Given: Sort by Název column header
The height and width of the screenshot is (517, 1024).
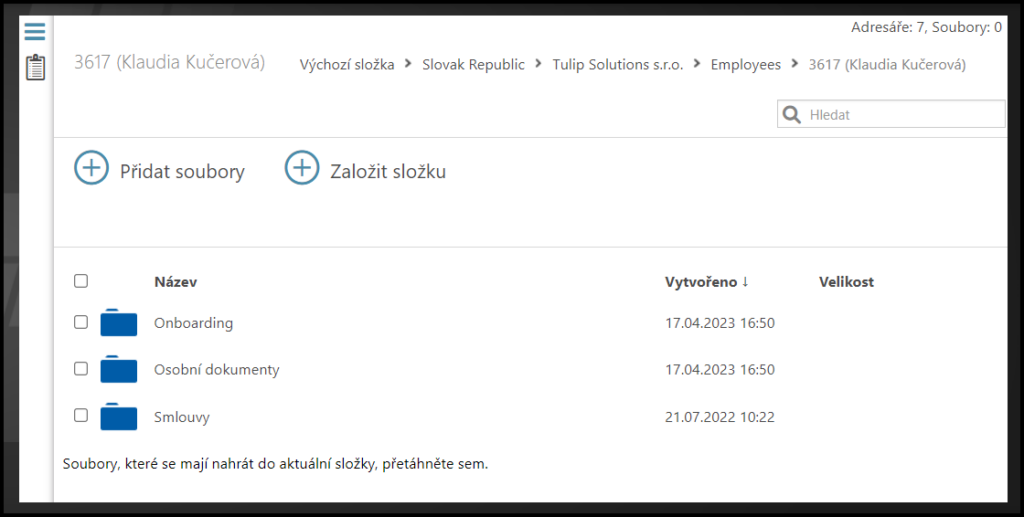Looking at the screenshot, I should tap(175, 282).
